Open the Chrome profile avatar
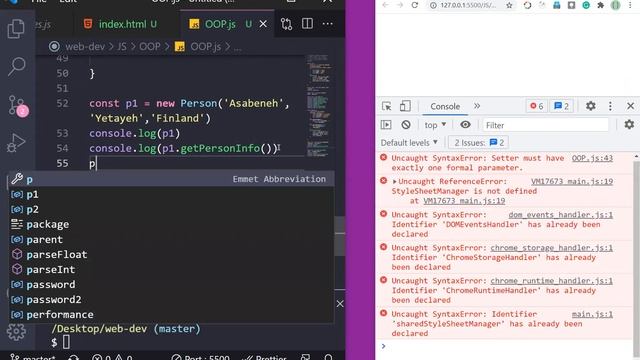Viewport: 640px width, 360px height. click(x=616, y=5)
